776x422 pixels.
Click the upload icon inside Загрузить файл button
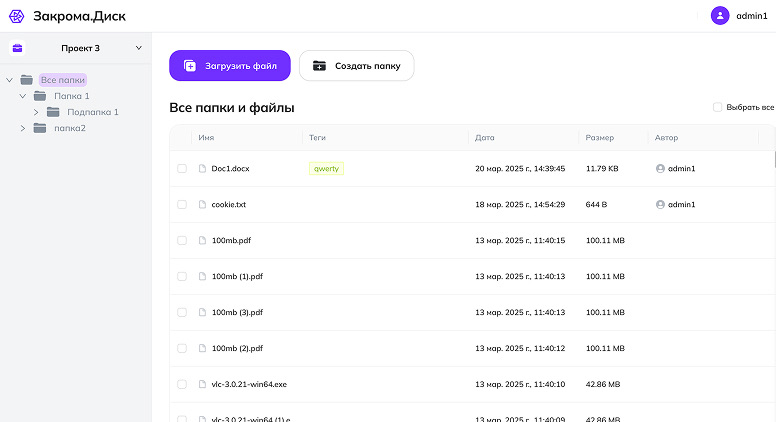coord(190,66)
